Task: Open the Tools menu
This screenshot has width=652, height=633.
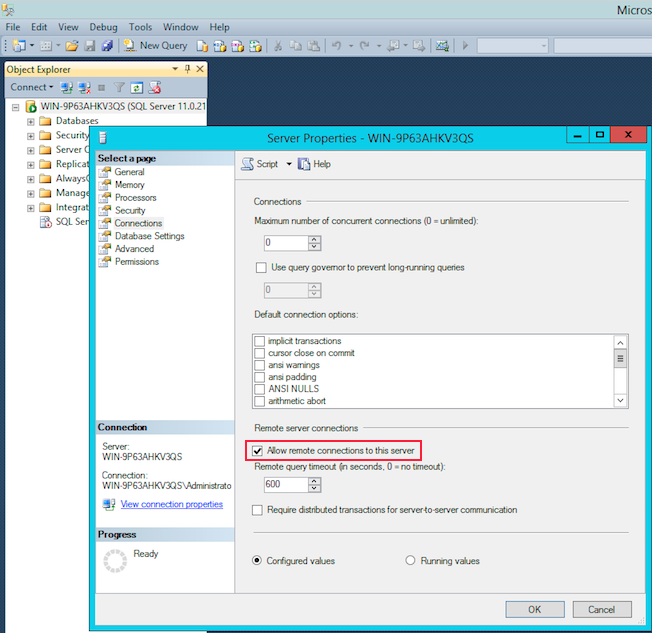Action: click(141, 27)
